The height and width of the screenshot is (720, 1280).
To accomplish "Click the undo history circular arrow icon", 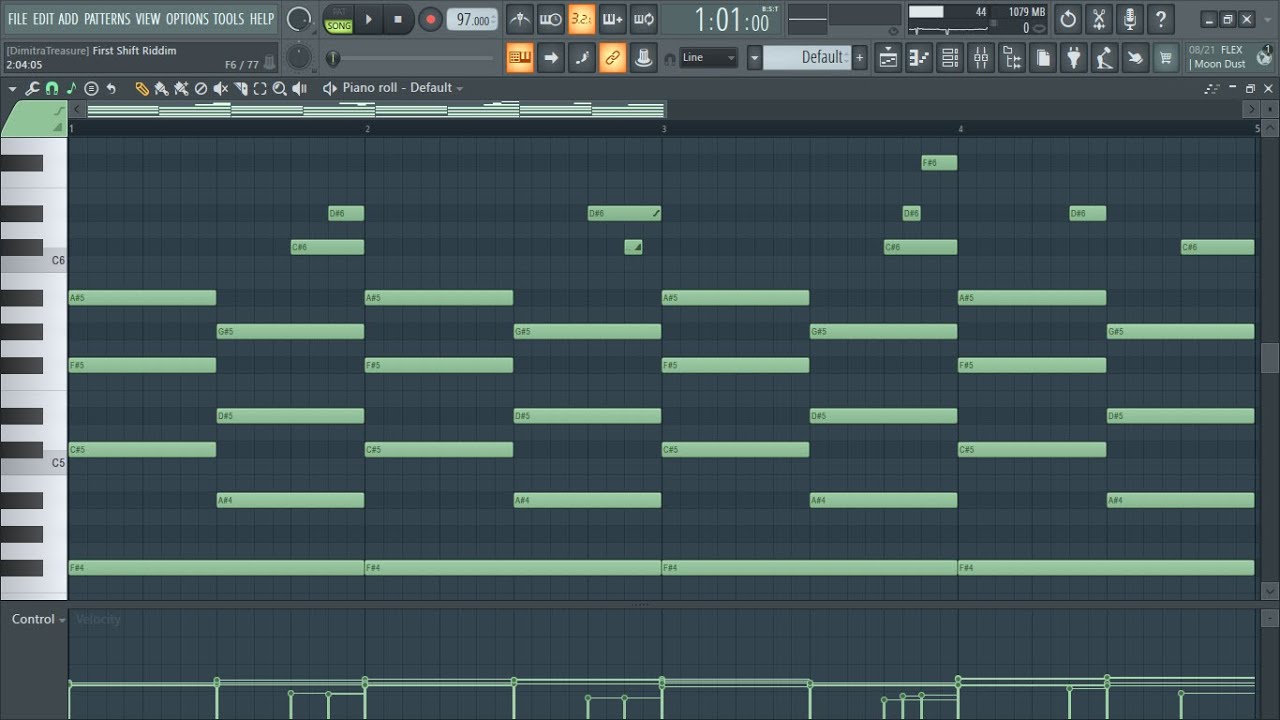I will coord(1068,19).
